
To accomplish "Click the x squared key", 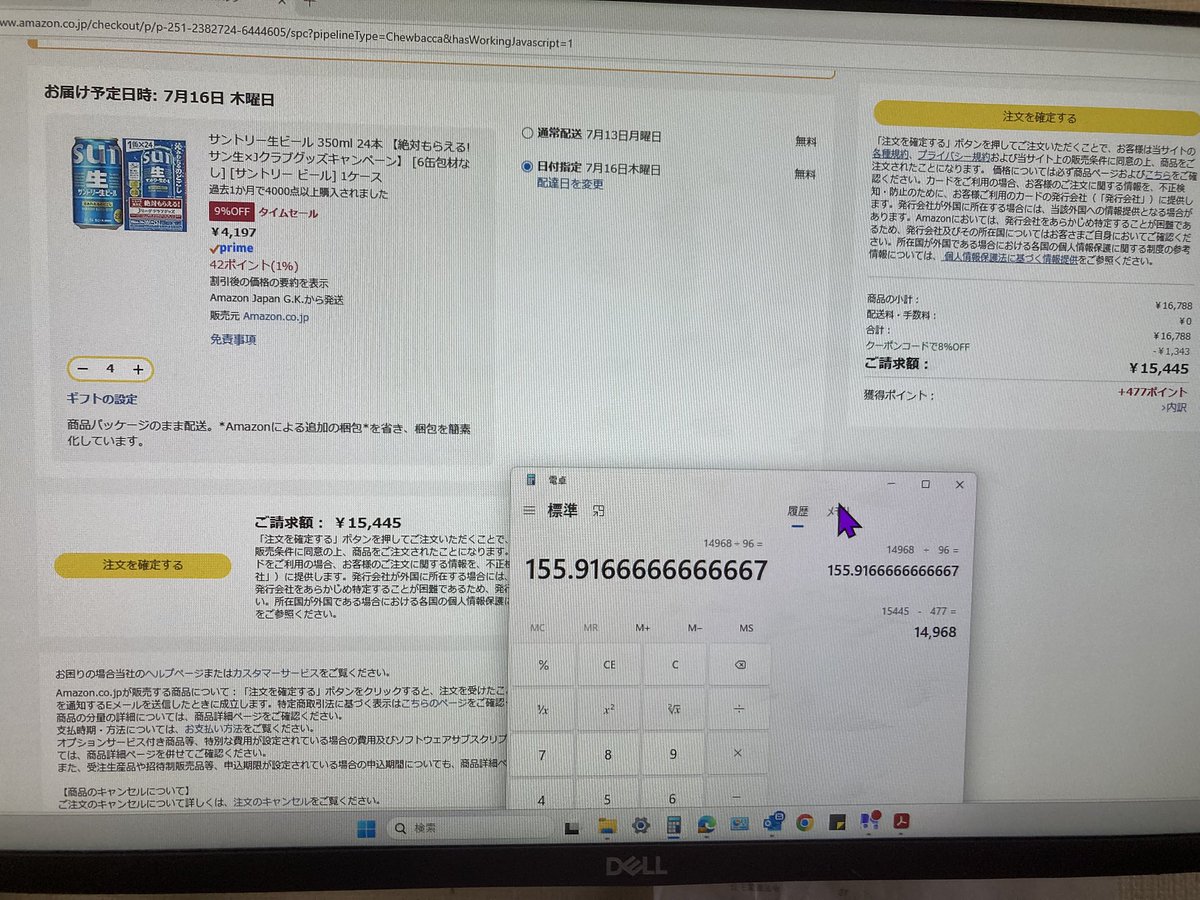I will click(x=608, y=708).
